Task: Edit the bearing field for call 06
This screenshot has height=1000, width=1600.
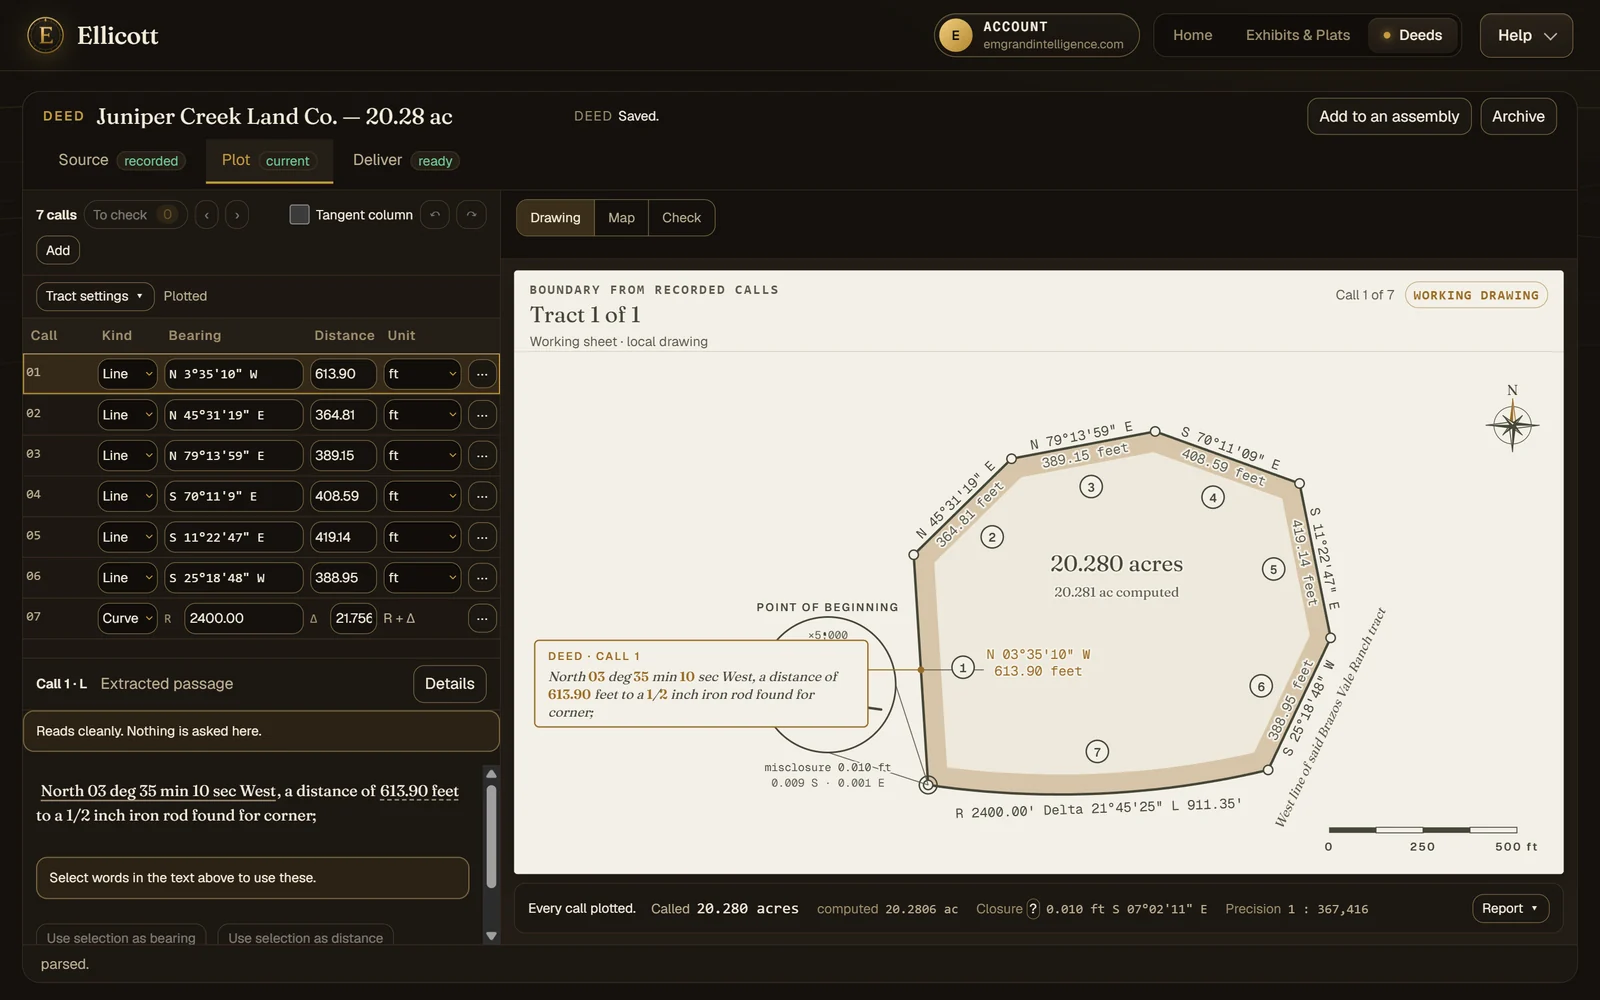Action: [234, 578]
